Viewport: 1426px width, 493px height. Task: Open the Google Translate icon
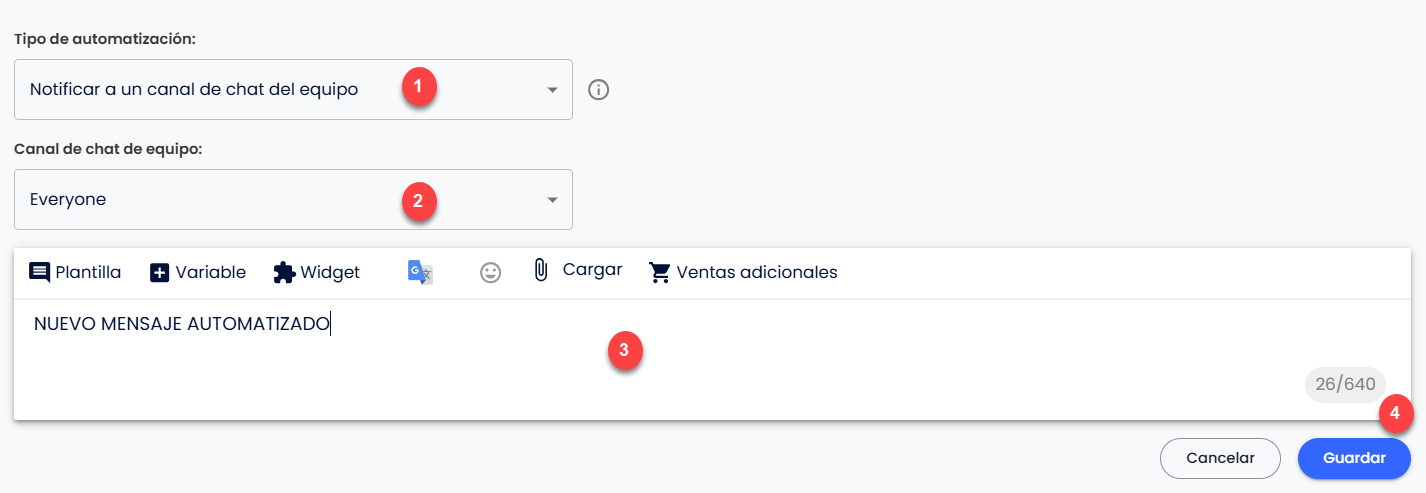pos(420,272)
